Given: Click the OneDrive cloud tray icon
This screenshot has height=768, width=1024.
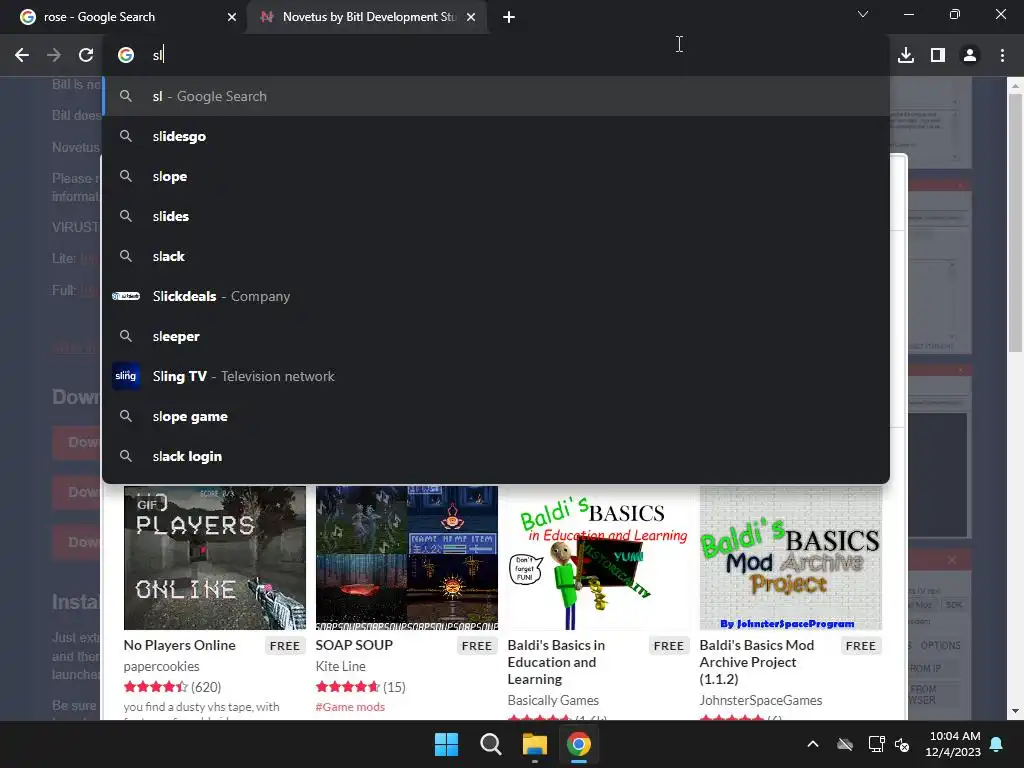Looking at the screenshot, I should [x=845, y=744].
